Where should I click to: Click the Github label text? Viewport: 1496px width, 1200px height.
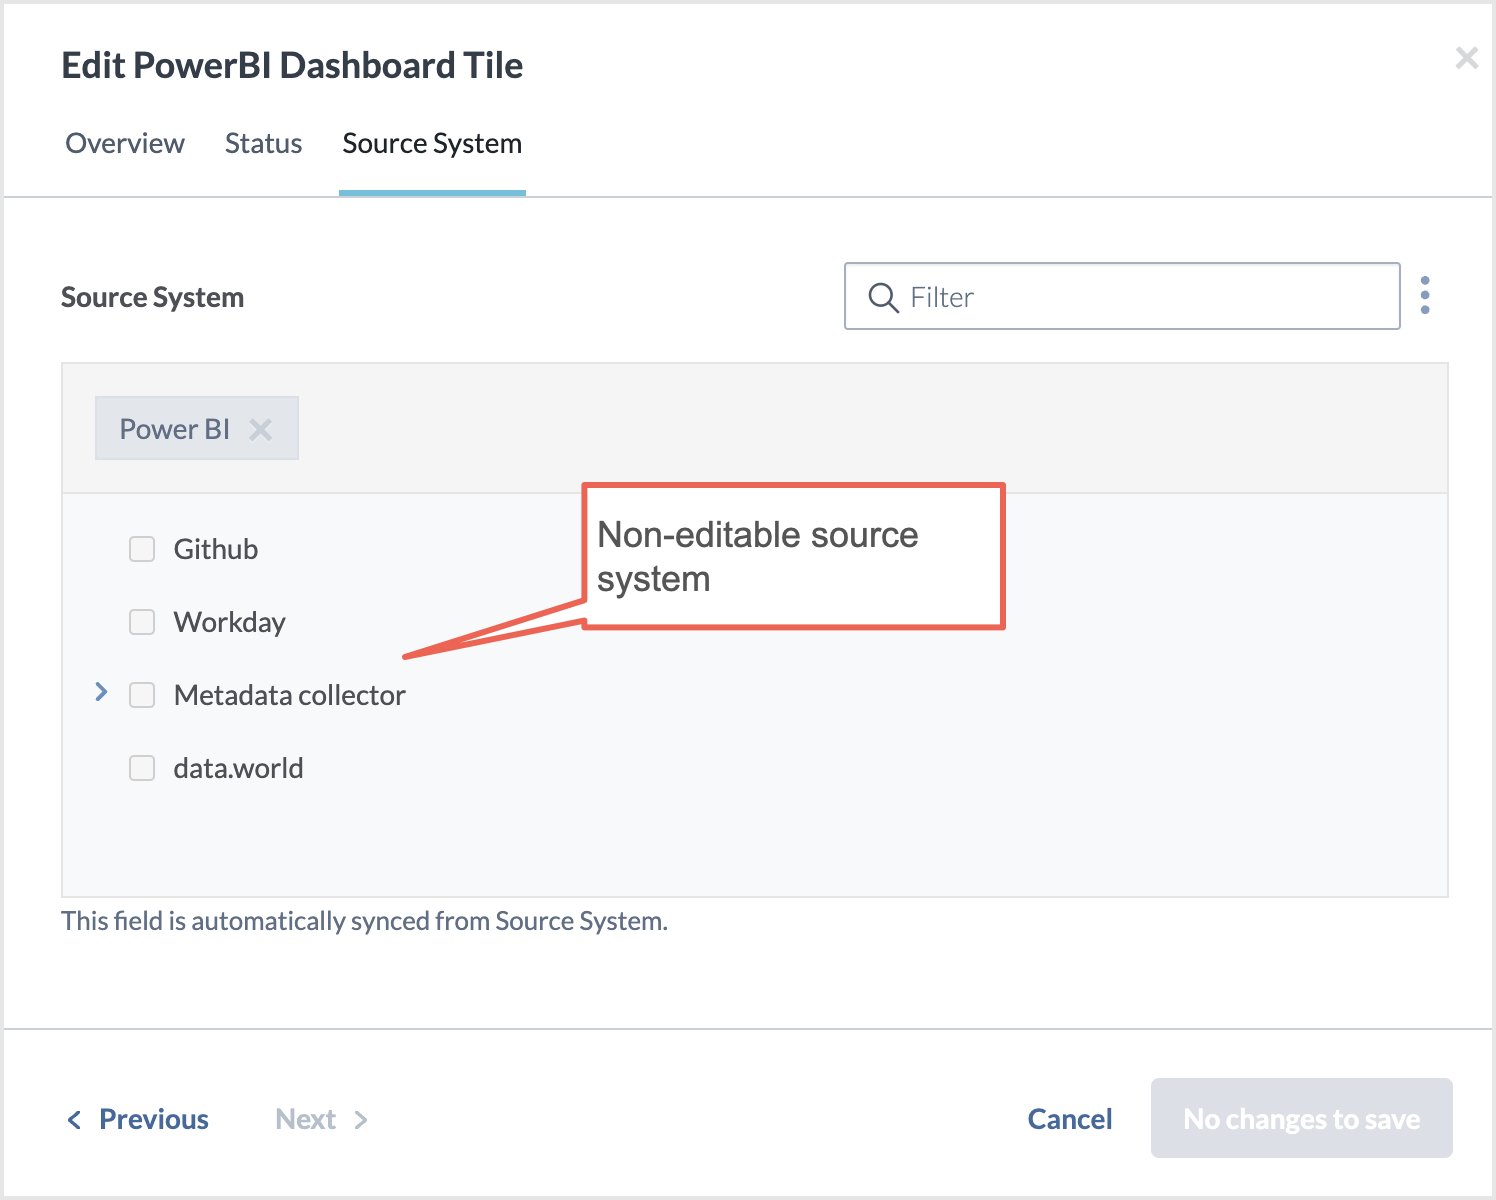point(216,549)
